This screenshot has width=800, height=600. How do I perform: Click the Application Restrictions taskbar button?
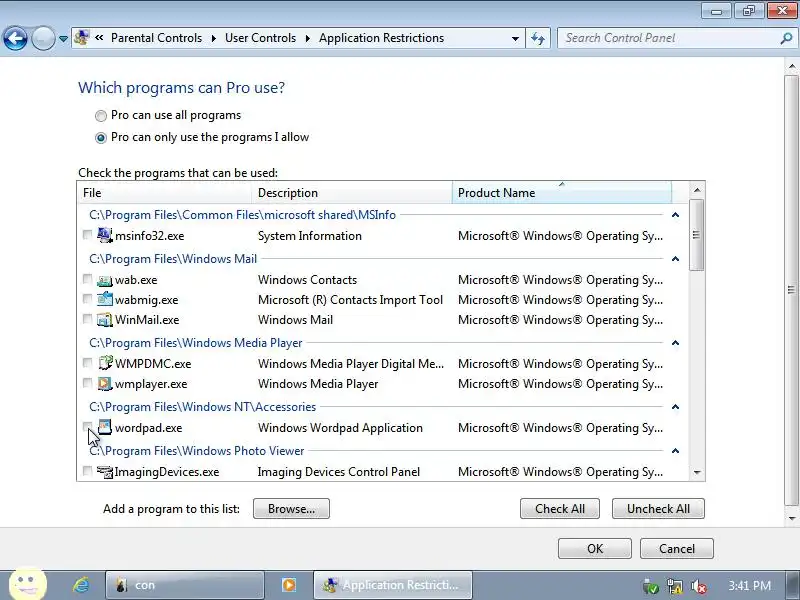tap(392, 585)
